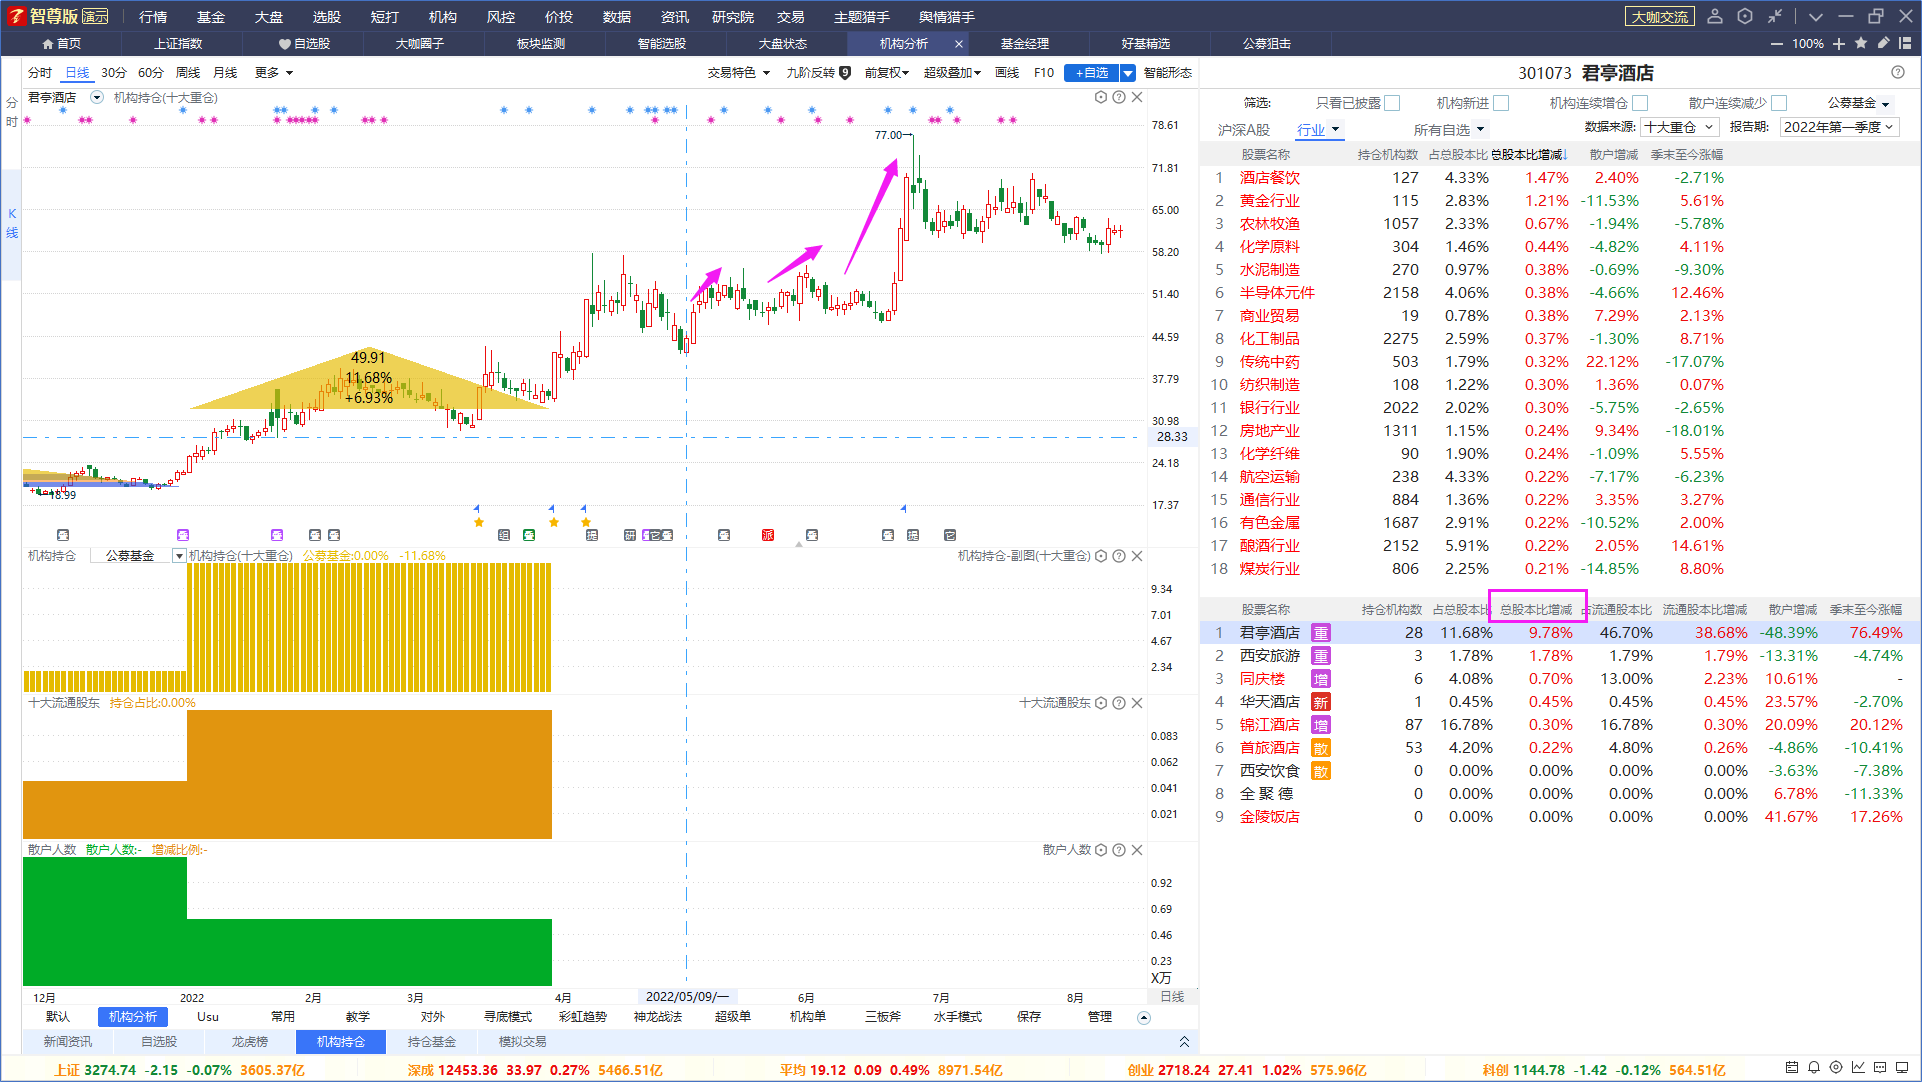Collapse the bottom panel with double chevron

tap(1184, 1042)
